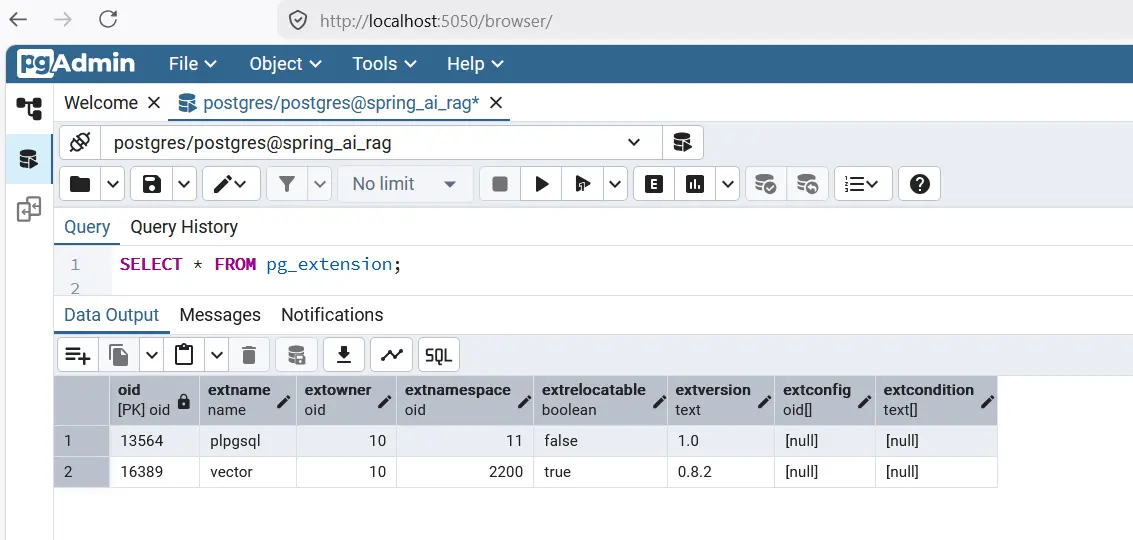Click the Explain (E) button
This screenshot has width=1133, height=540.
click(x=654, y=184)
